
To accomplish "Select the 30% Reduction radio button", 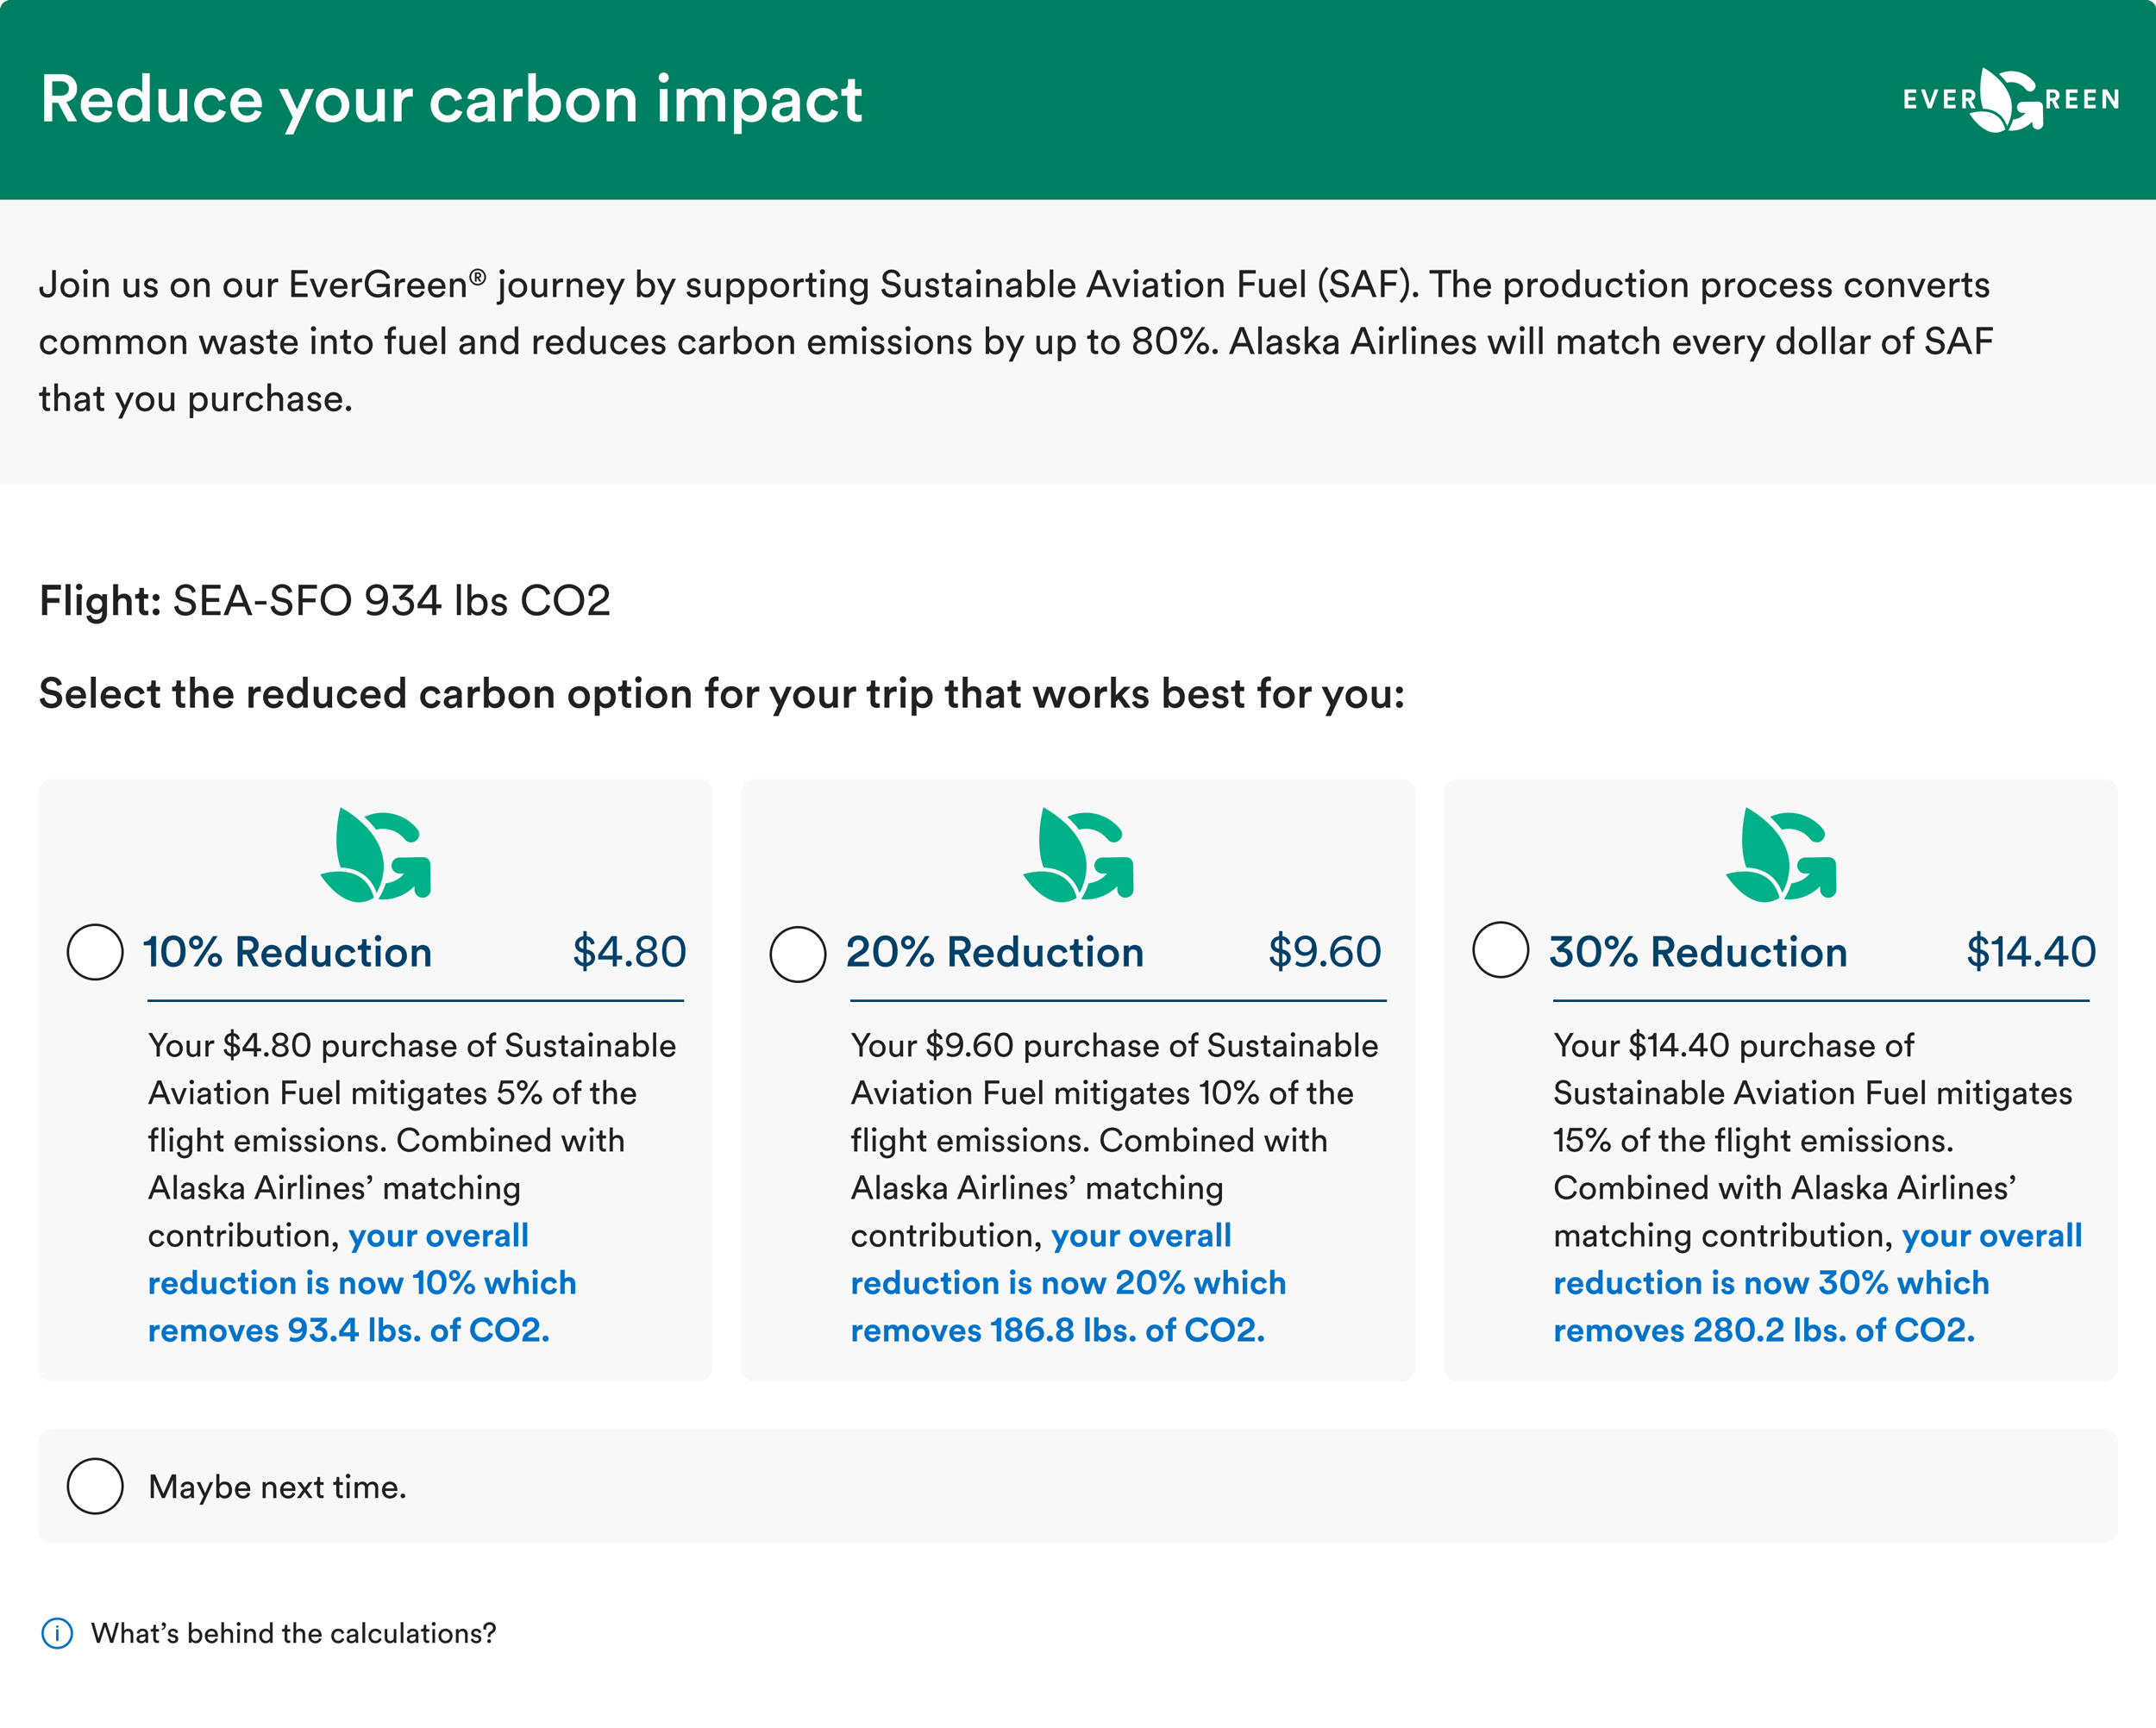I will [x=1501, y=950].
